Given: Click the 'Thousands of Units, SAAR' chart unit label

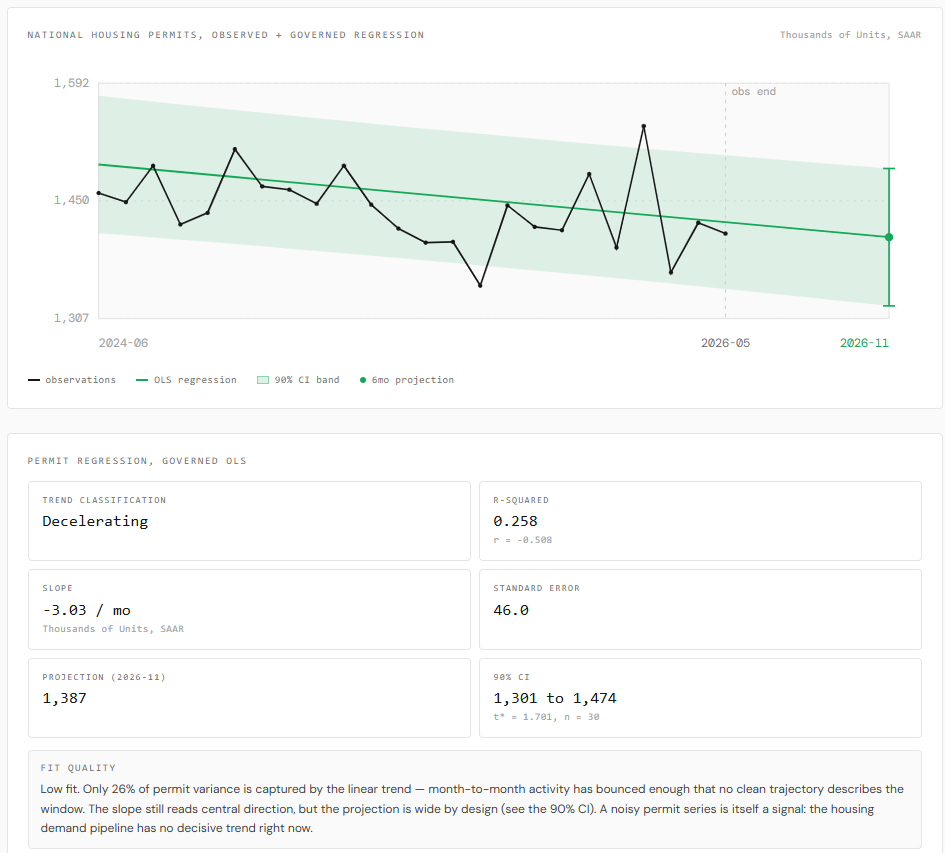Looking at the screenshot, I should point(850,35).
